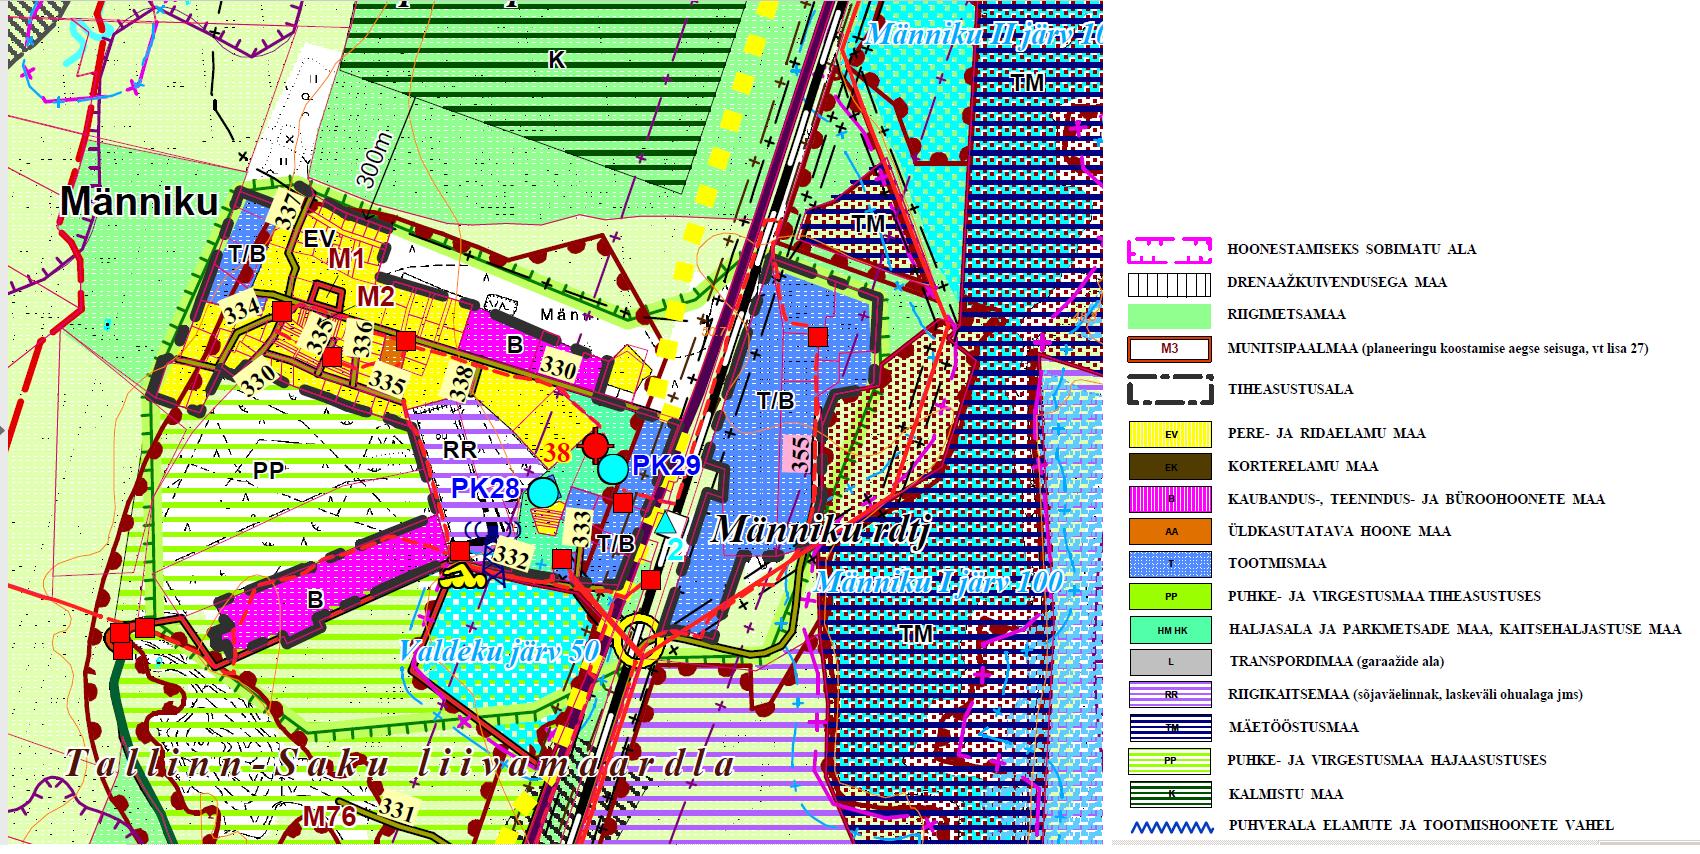The height and width of the screenshot is (854, 1700).
Task: Click the KALMISTU MAA legend text
Action: [x=1285, y=794]
